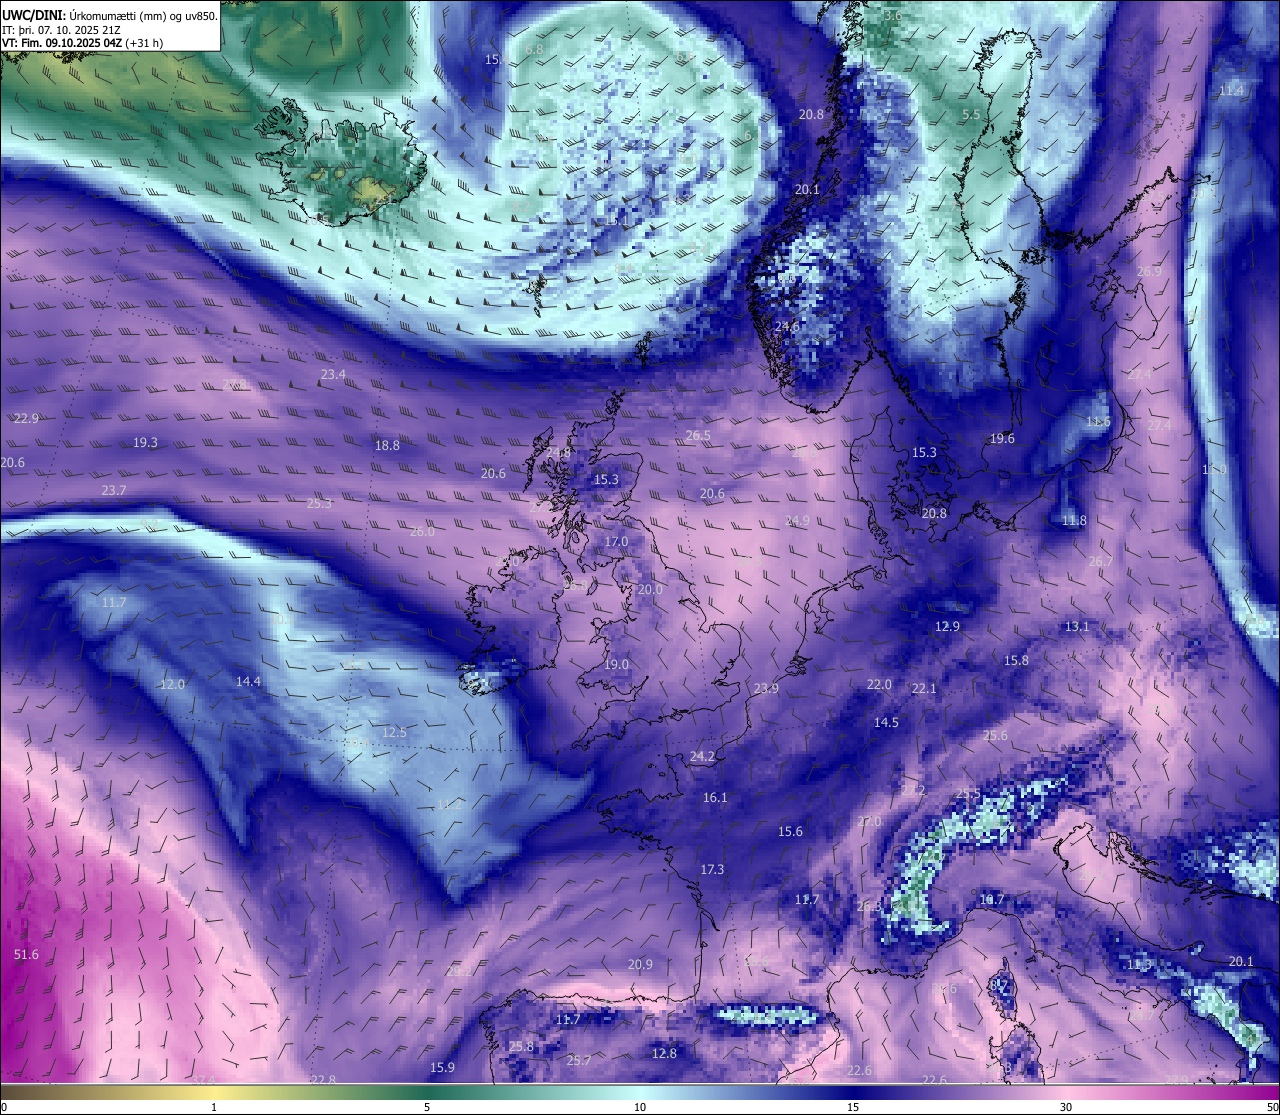The width and height of the screenshot is (1280, 1115).
Task: Click the 26.7 value over Poland
Action: coord(1100,561)
